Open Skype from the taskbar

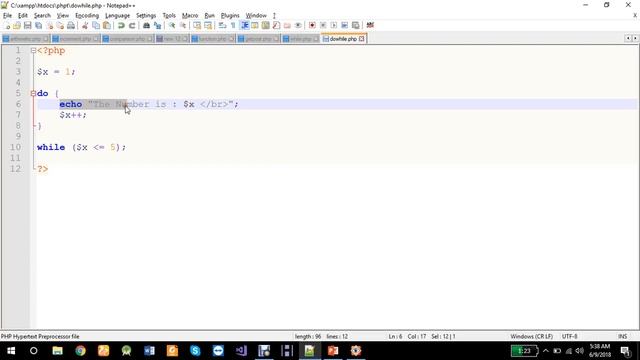(195, 351)
